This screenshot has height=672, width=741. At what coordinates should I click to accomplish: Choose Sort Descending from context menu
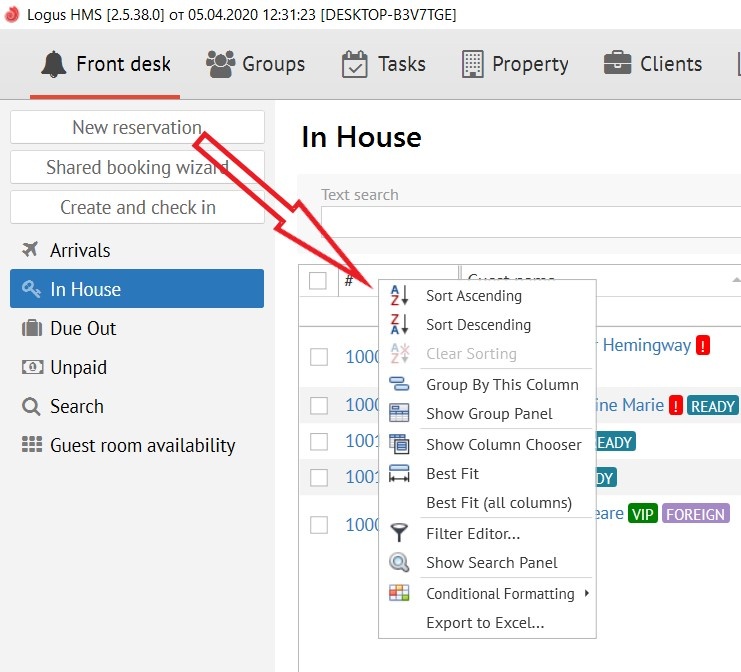pyautogui.click(x=487, y=325)
